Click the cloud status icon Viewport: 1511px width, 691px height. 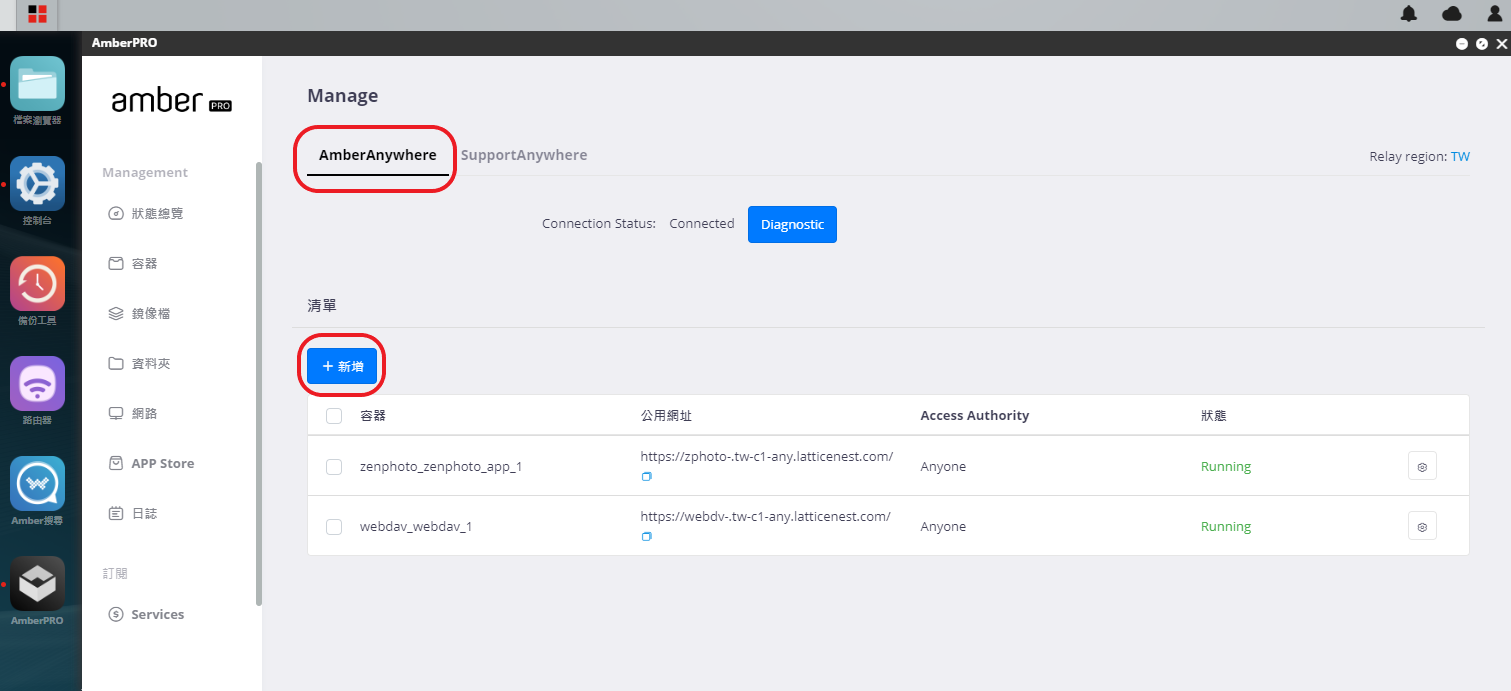click(x=1452, y=14)
